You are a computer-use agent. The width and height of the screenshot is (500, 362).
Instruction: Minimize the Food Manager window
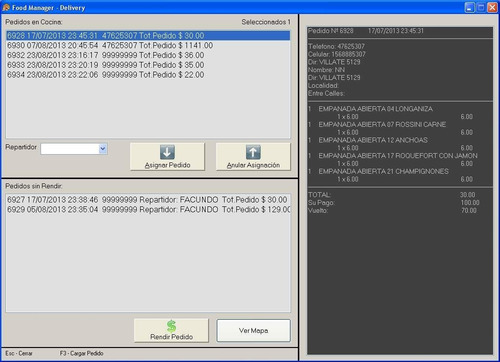click(x=470, y=7)
